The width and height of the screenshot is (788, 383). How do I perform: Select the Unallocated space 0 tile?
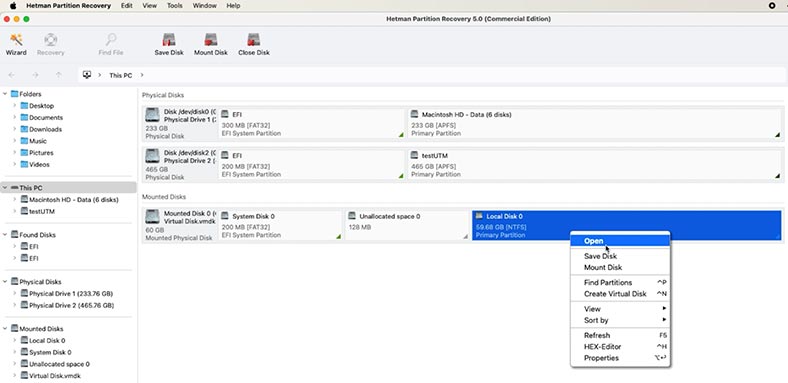click(407, 225)
